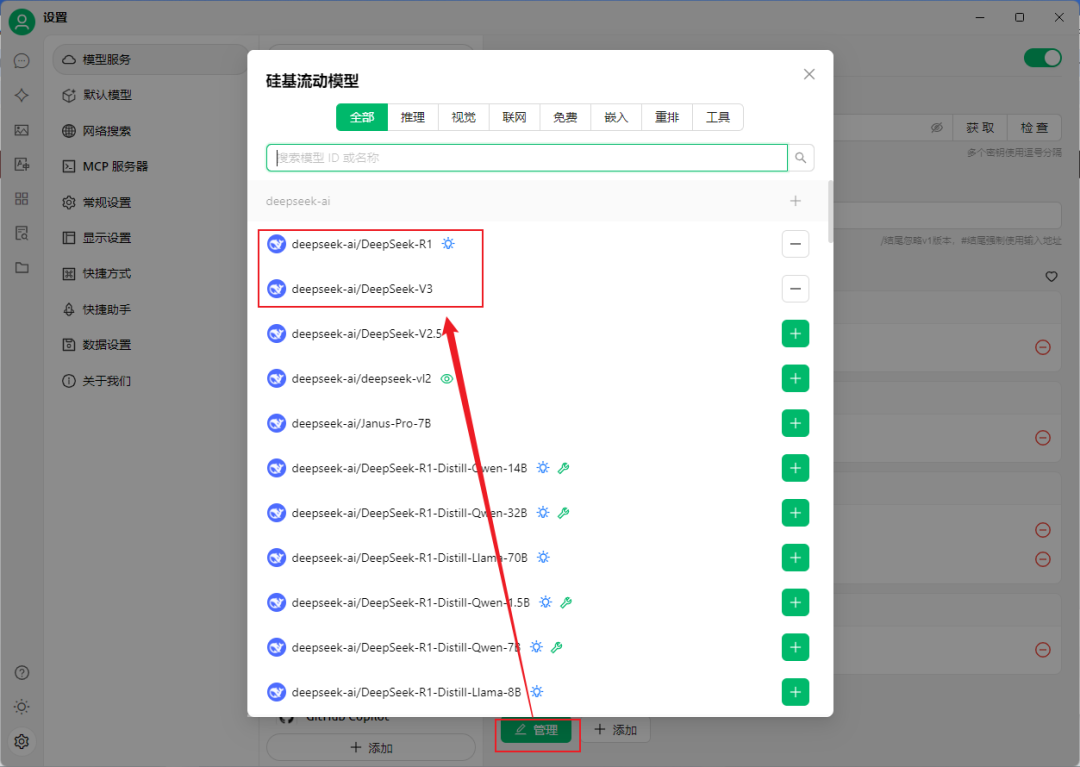1080x767 pixels.
Task: Open the translate sidebar icon
Action: click(x=21, y=164)
